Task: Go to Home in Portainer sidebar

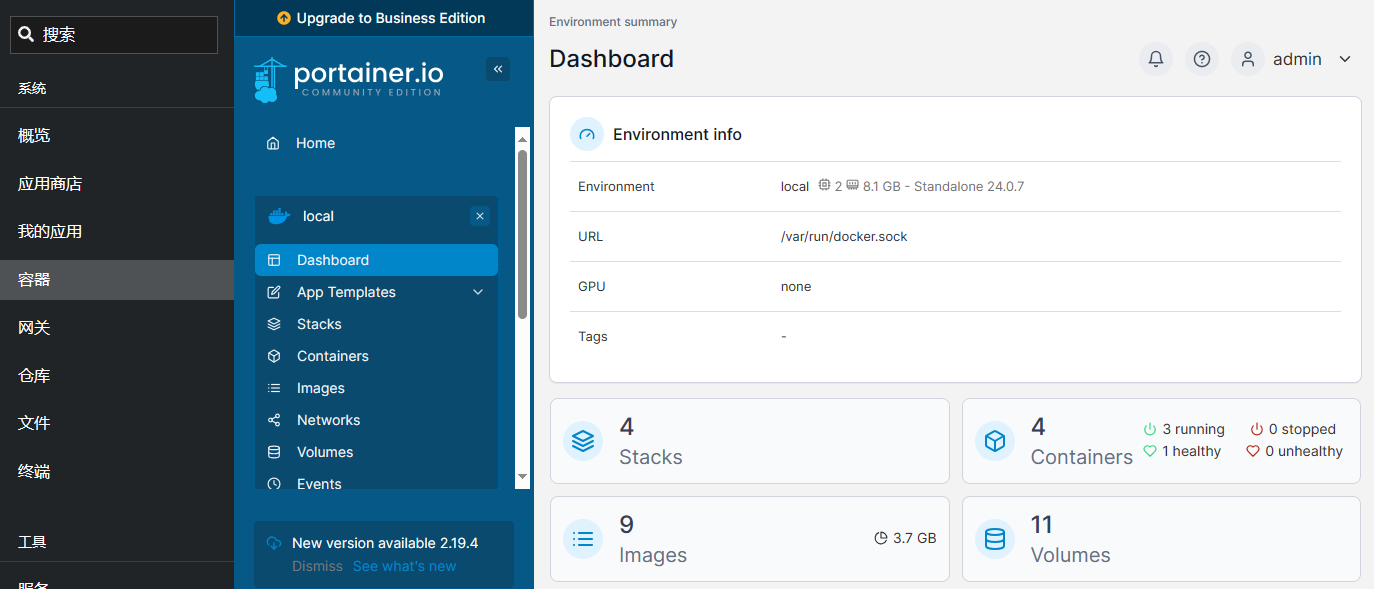Action: [315, 143]
